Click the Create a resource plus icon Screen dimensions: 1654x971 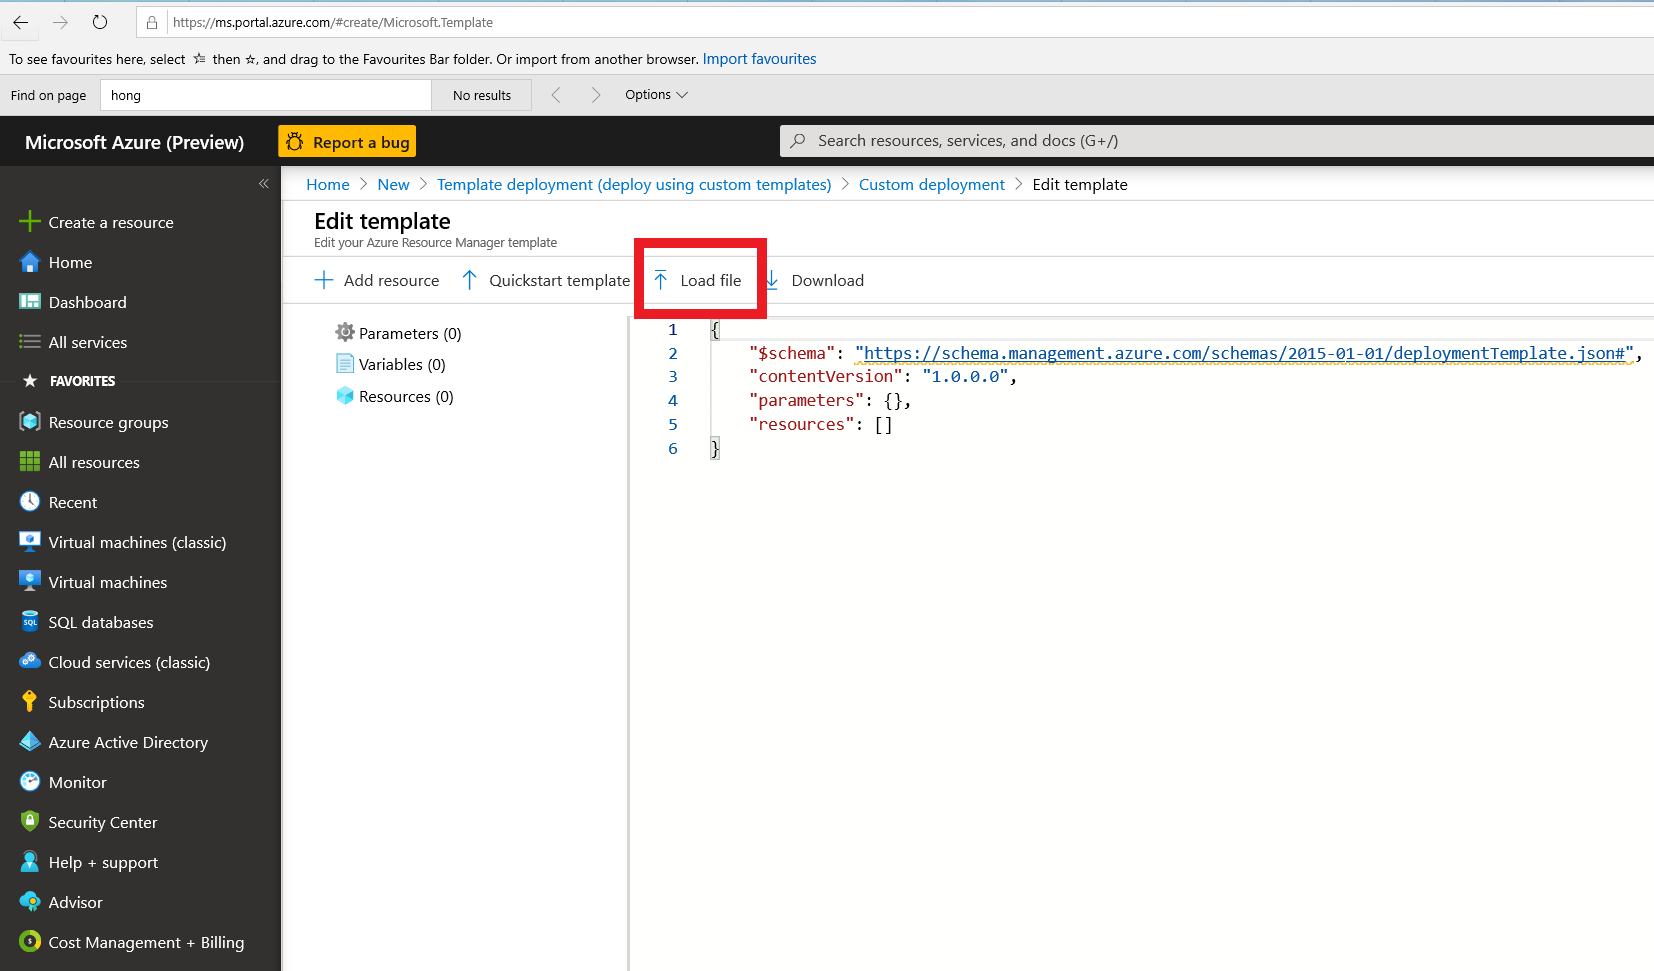(x=30, y=222)
